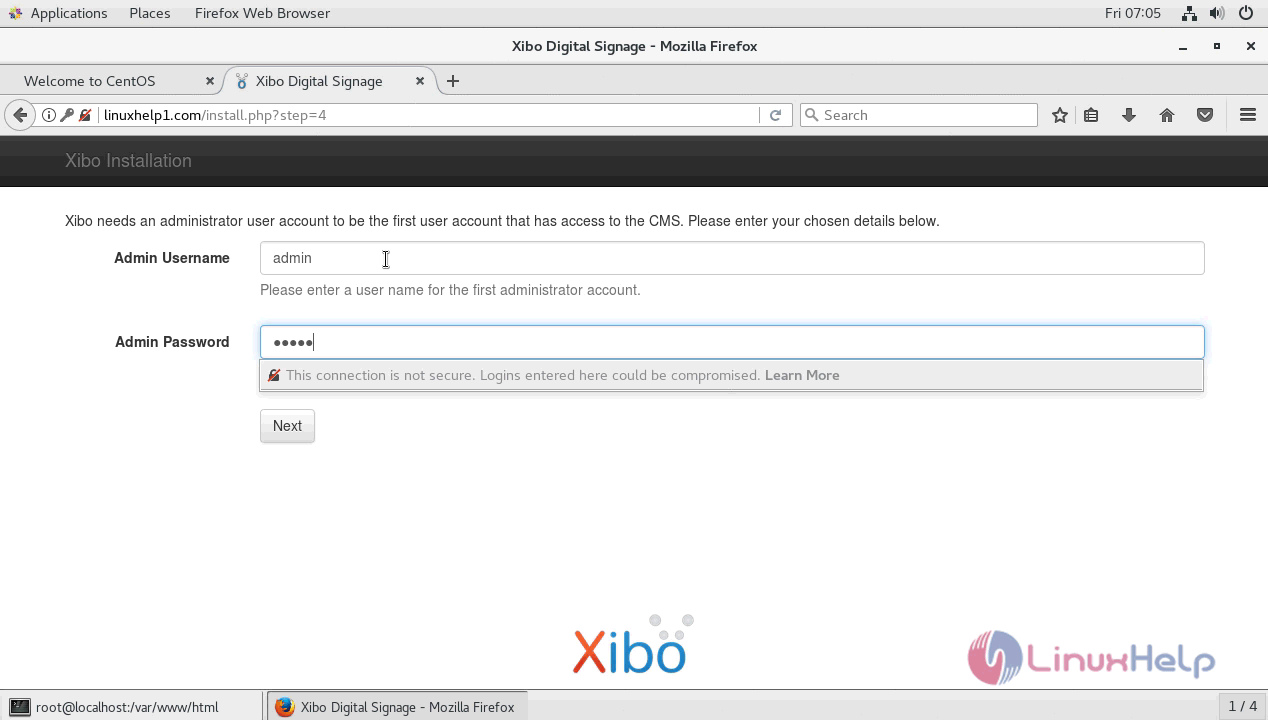The image size is (1268, 720).
Task: Click the Admin Password label
Action: 172,342
